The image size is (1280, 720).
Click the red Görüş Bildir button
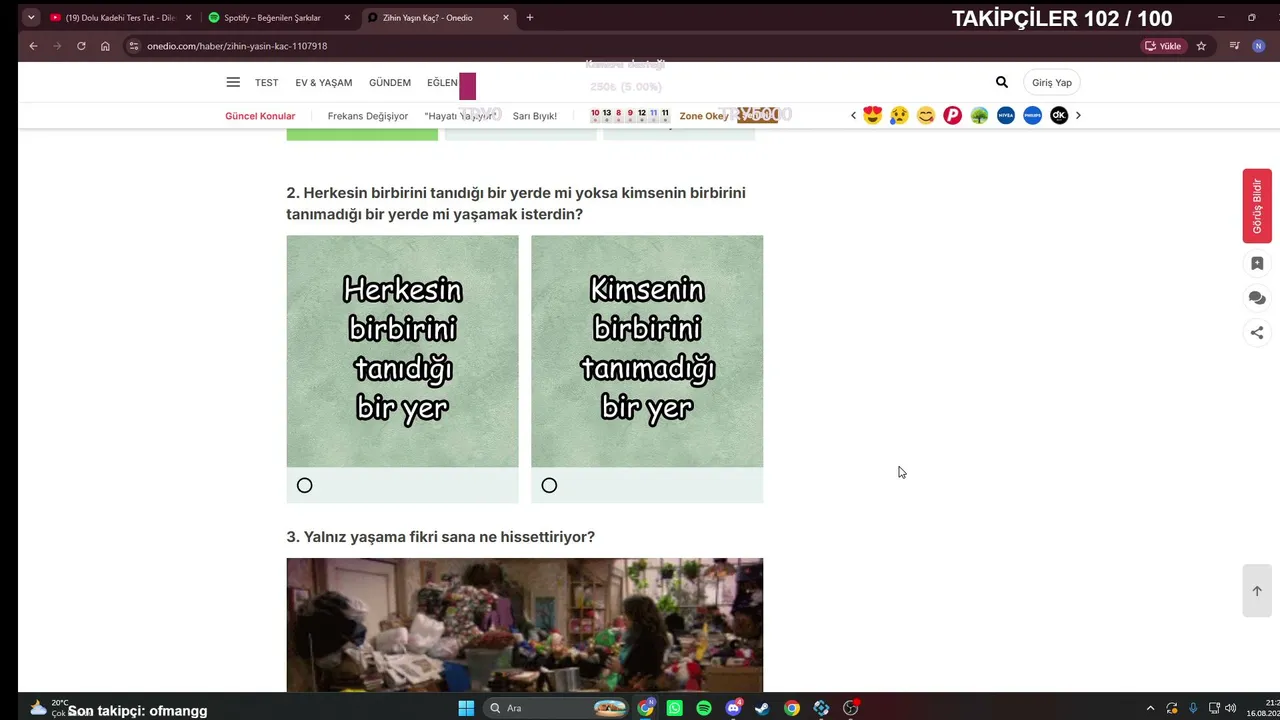coord(1257,206)
